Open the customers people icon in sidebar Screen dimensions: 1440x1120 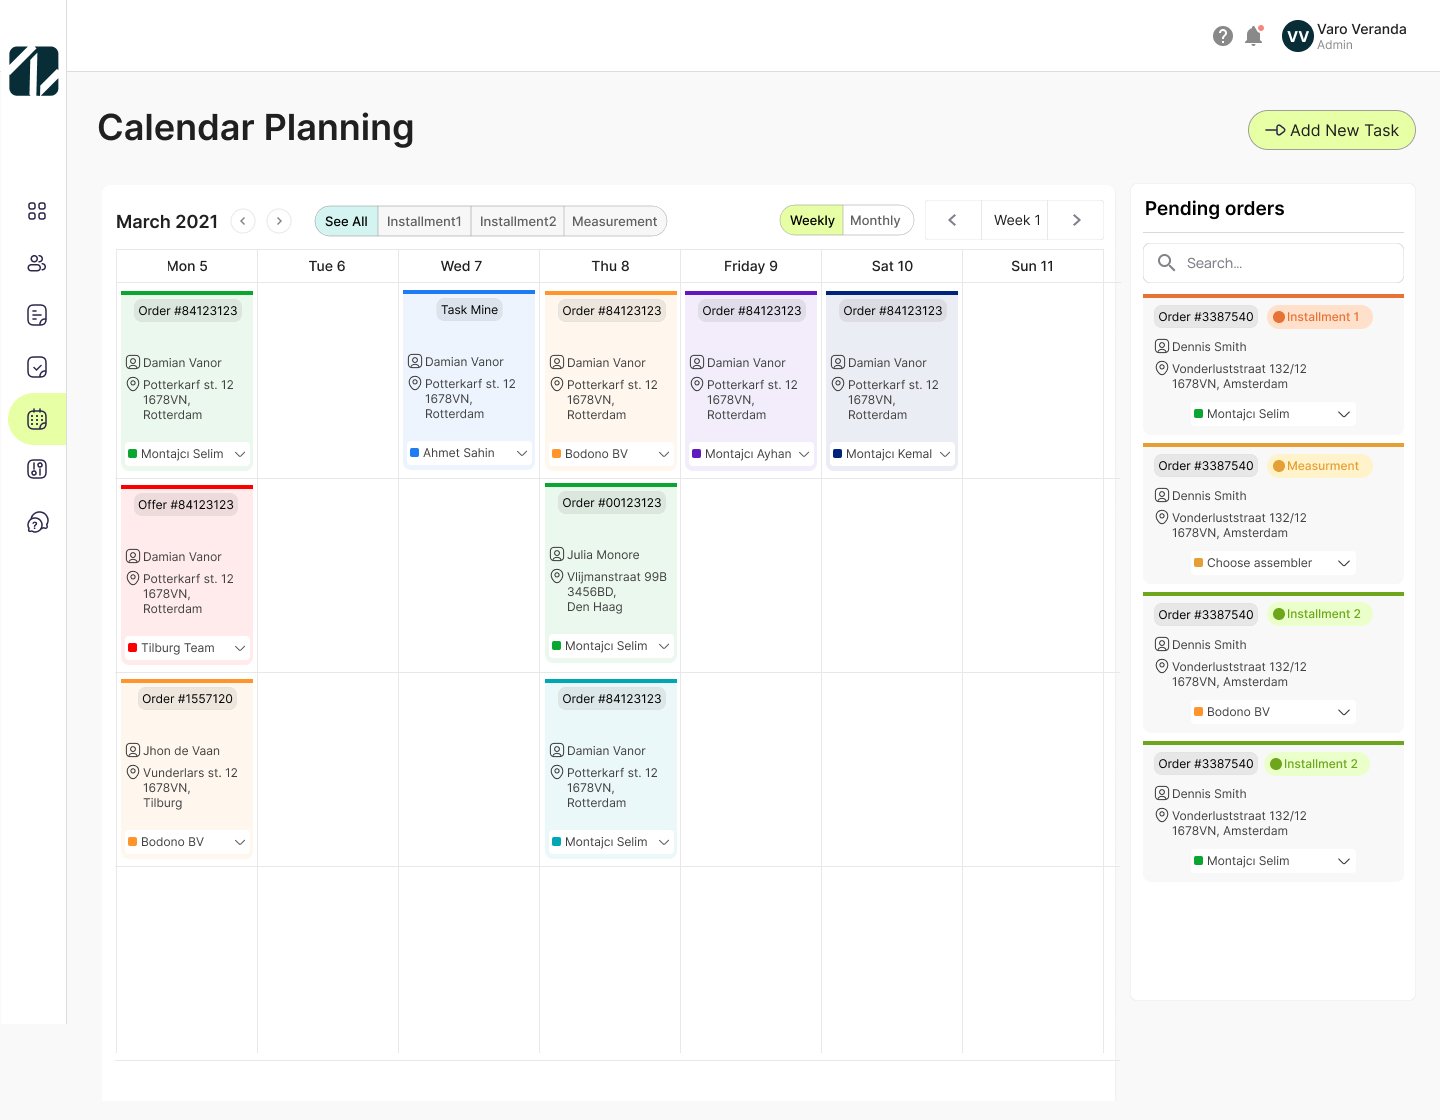pos(37,263)
